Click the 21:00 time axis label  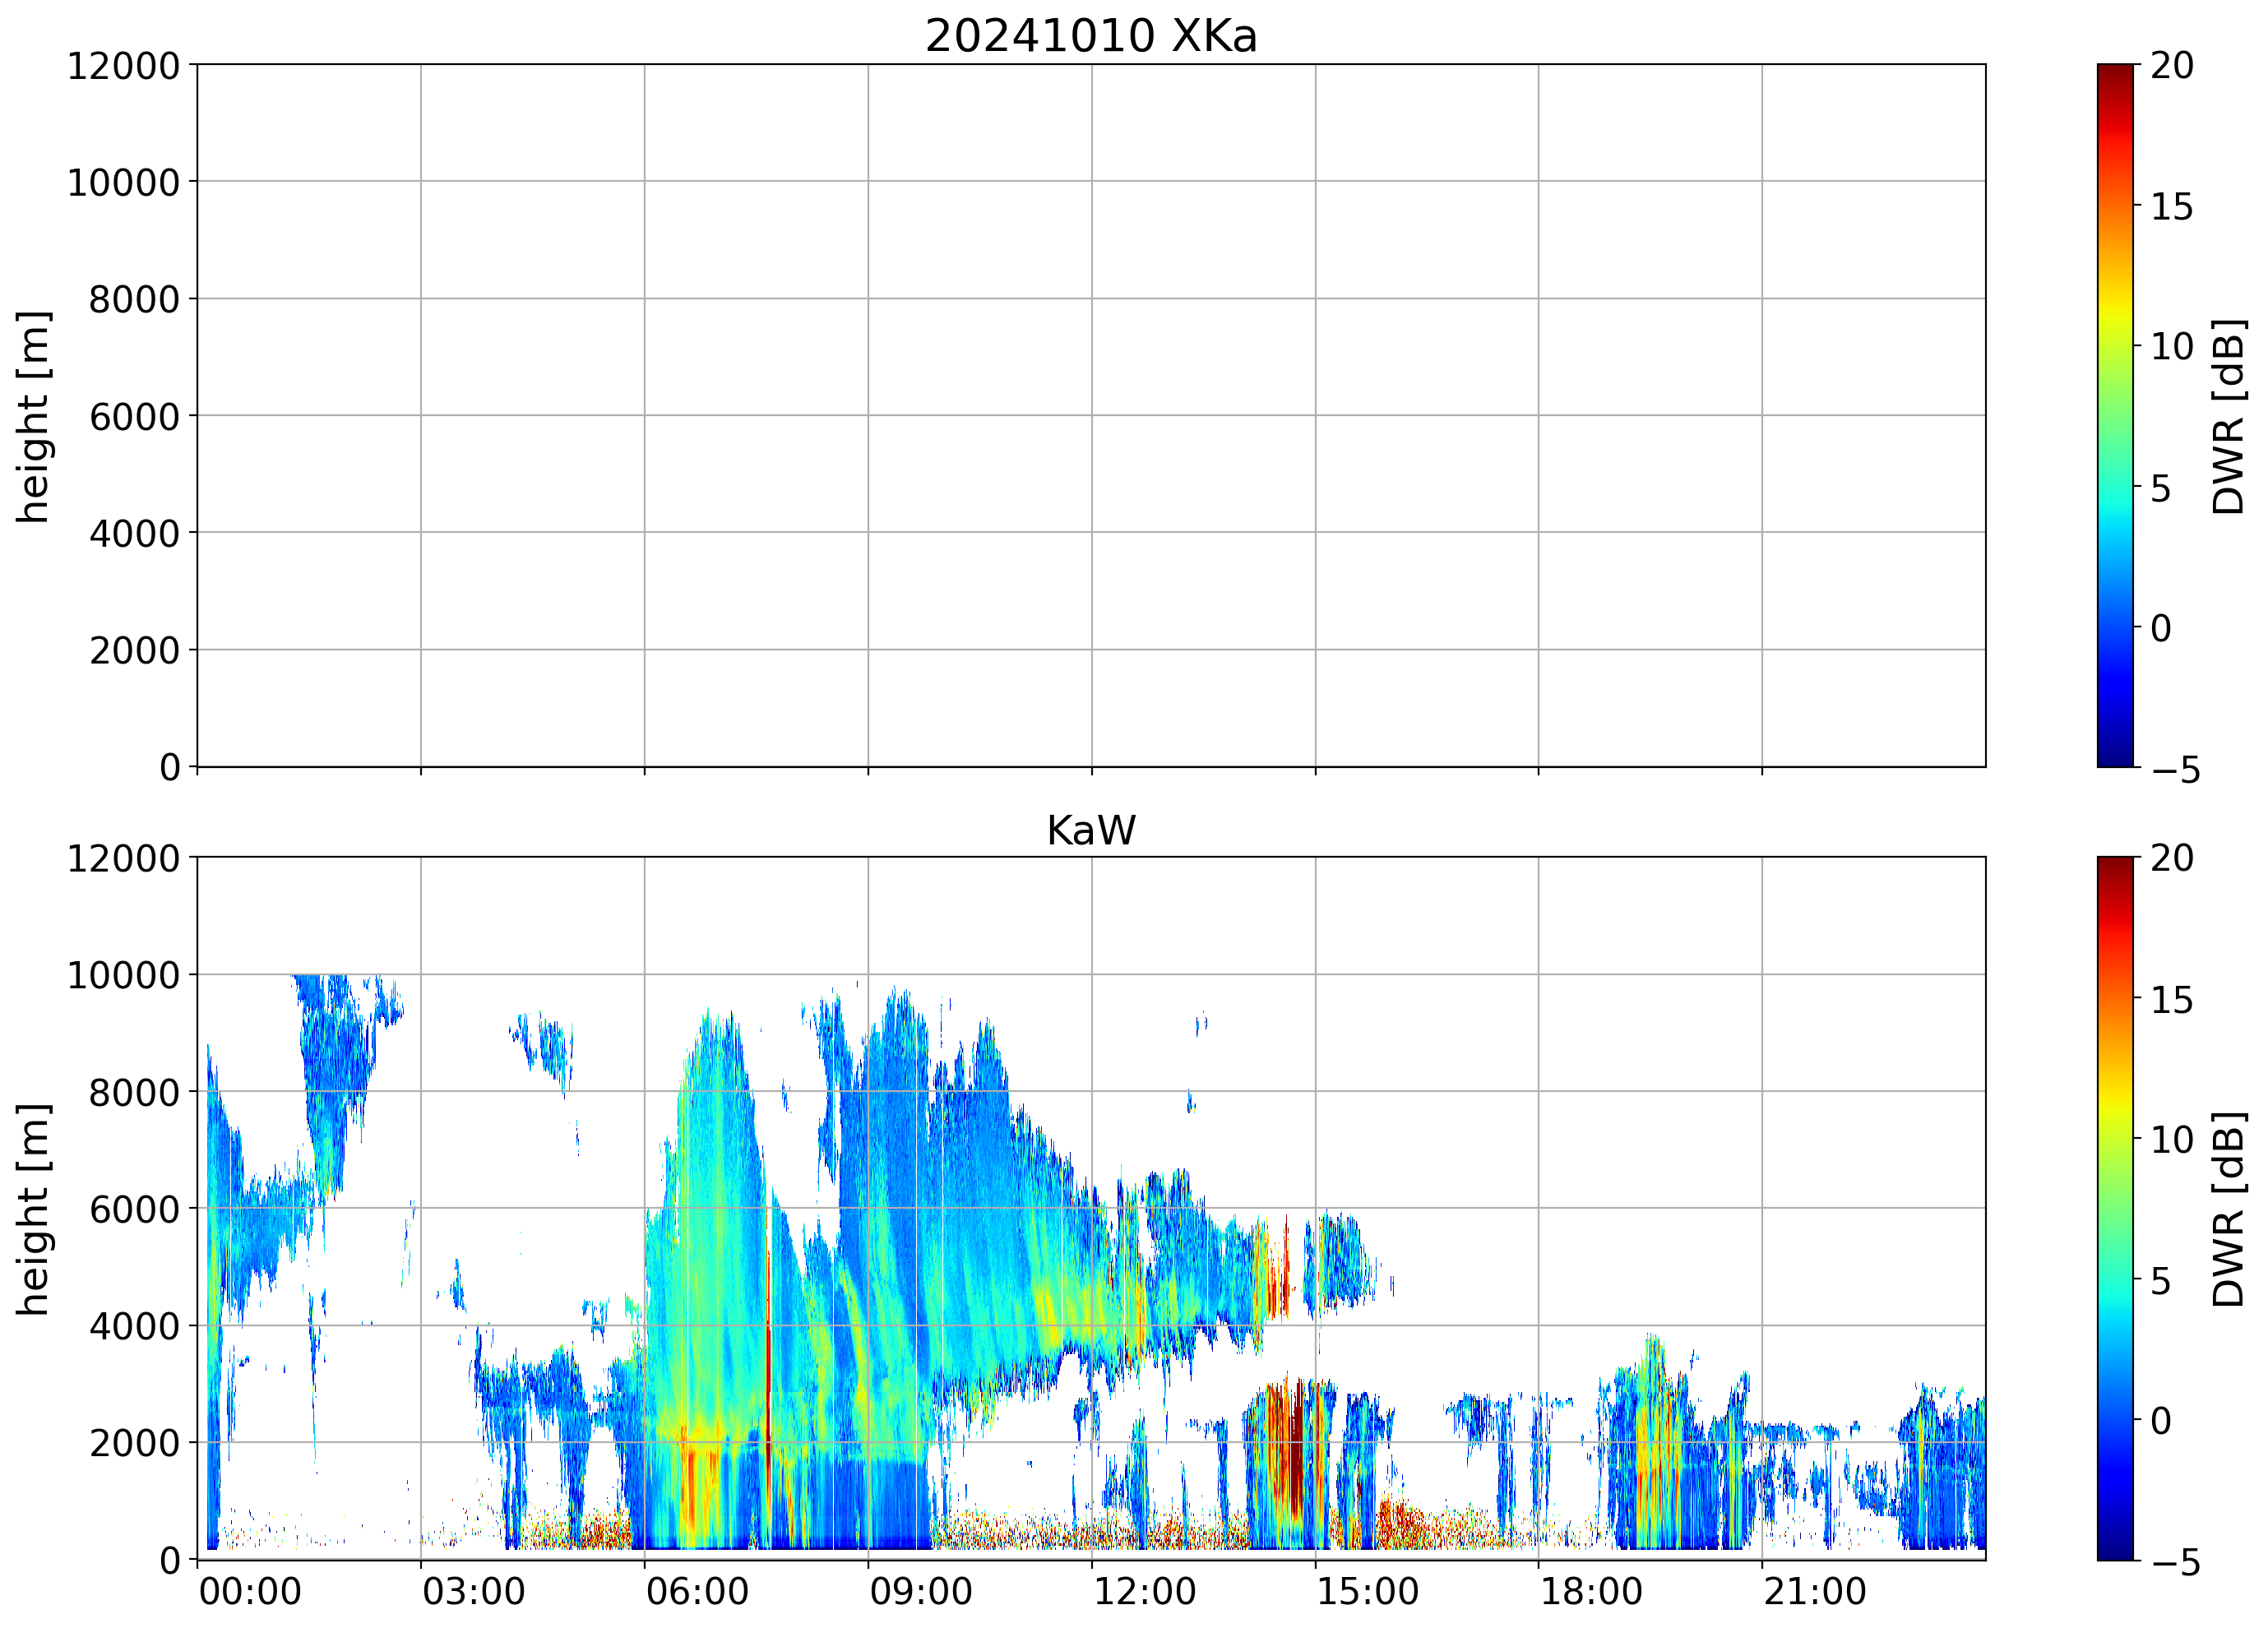[x=1814, y=1592]
